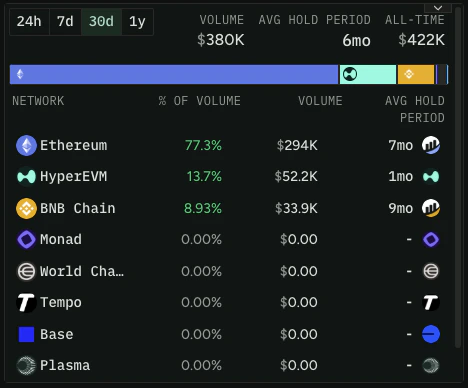
Task: Click the Ethereum network logo icon
Action: 26,146
